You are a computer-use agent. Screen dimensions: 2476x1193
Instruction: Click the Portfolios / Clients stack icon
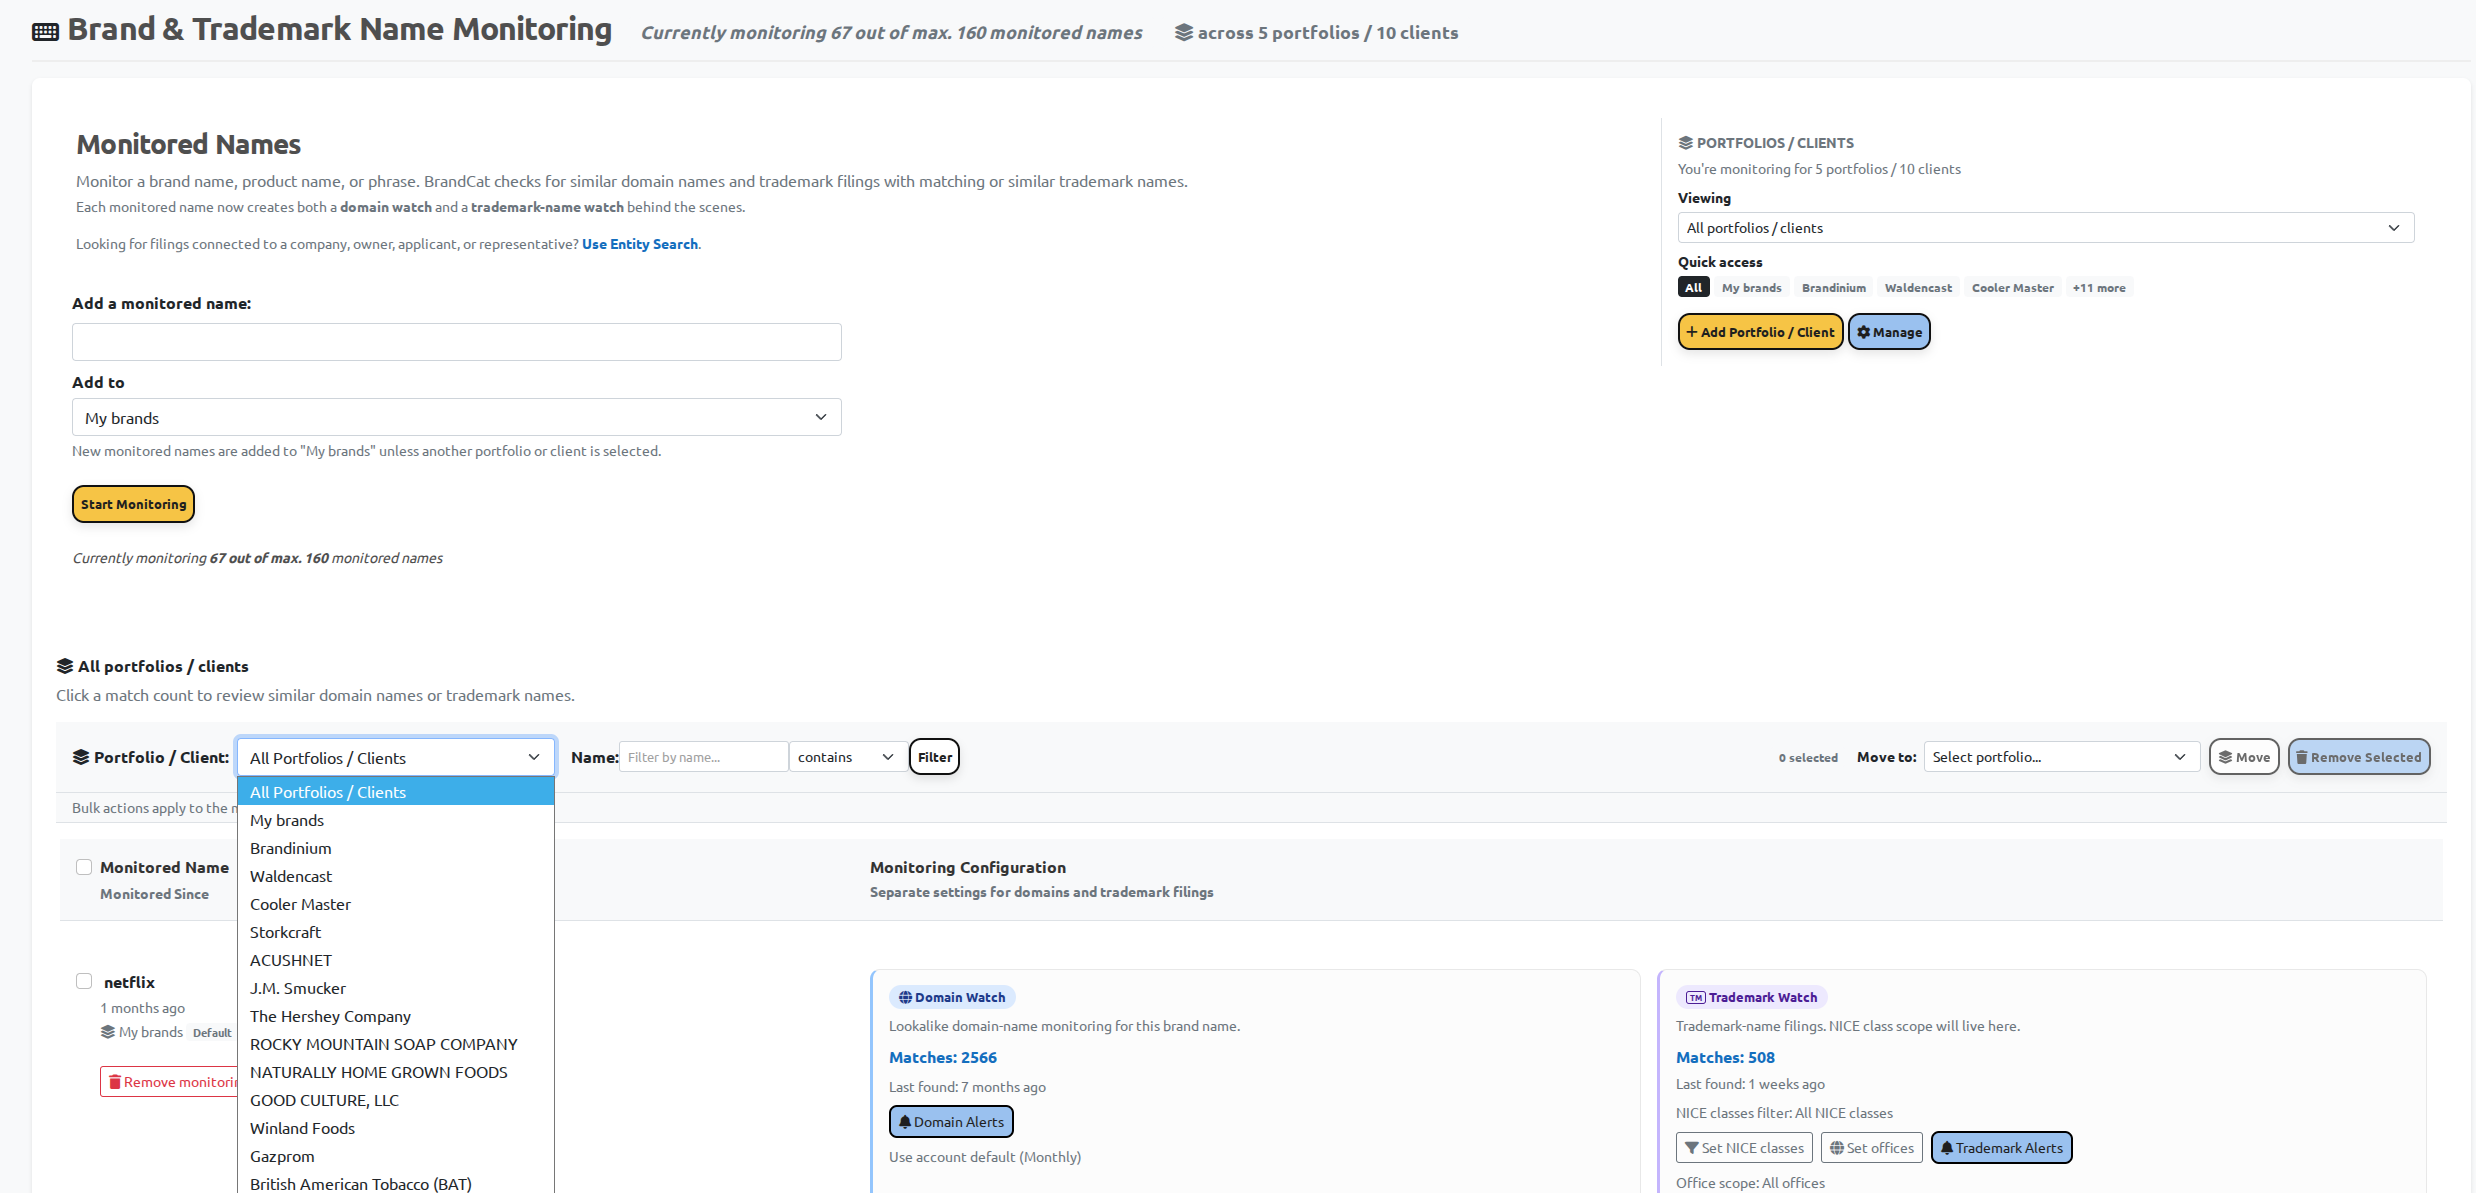tap(1685, 143)
